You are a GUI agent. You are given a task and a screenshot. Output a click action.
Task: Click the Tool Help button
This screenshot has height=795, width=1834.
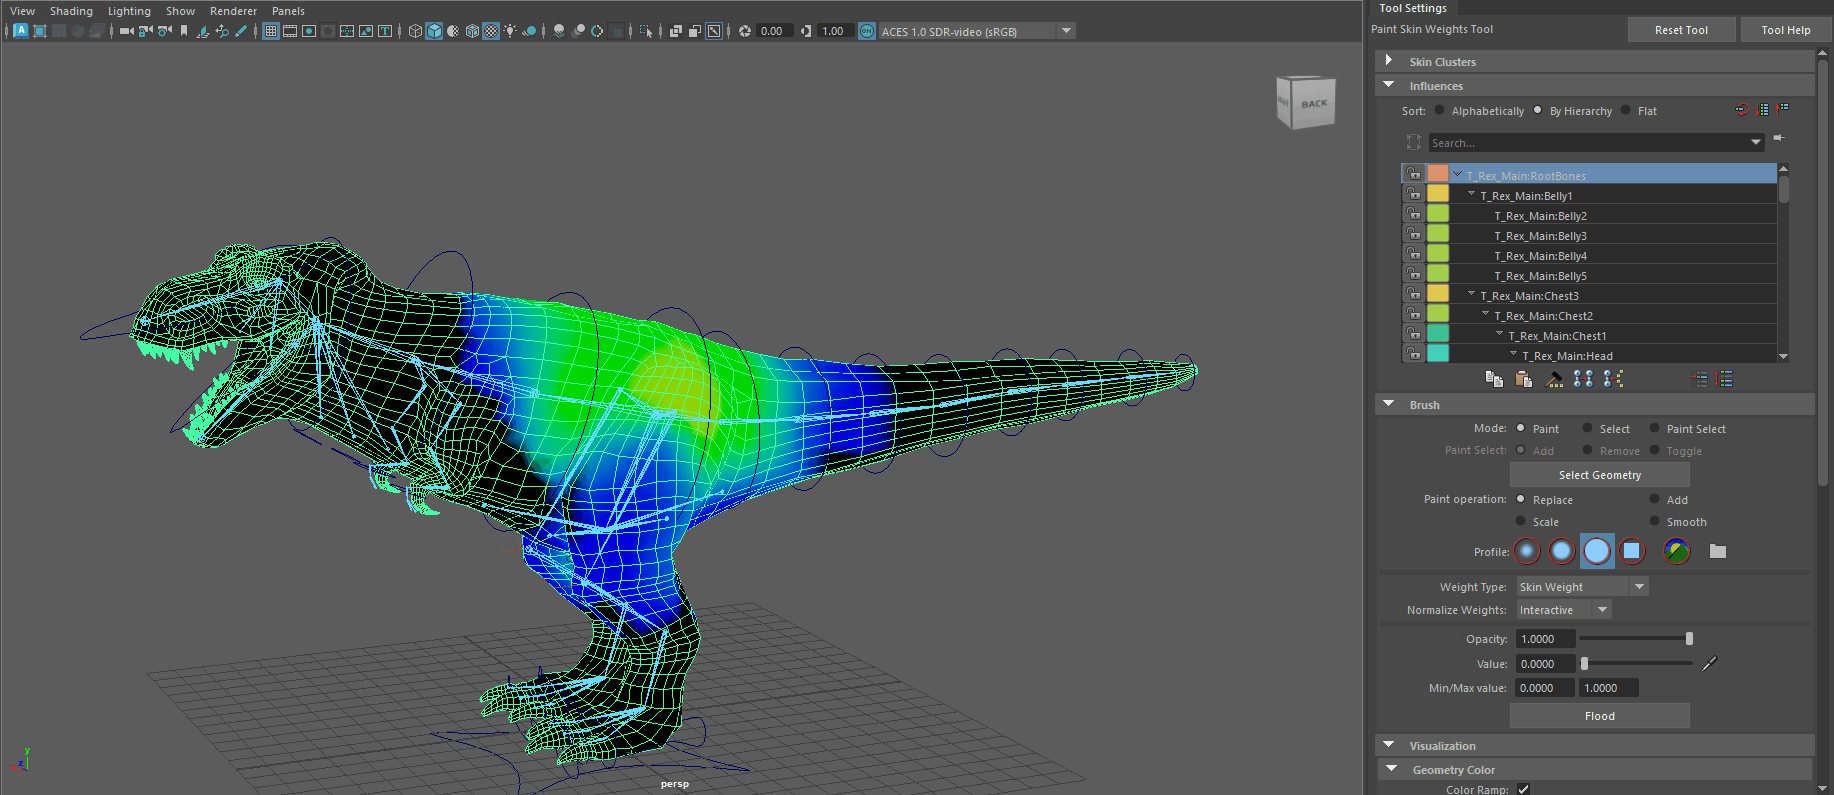click(1786, 30)
